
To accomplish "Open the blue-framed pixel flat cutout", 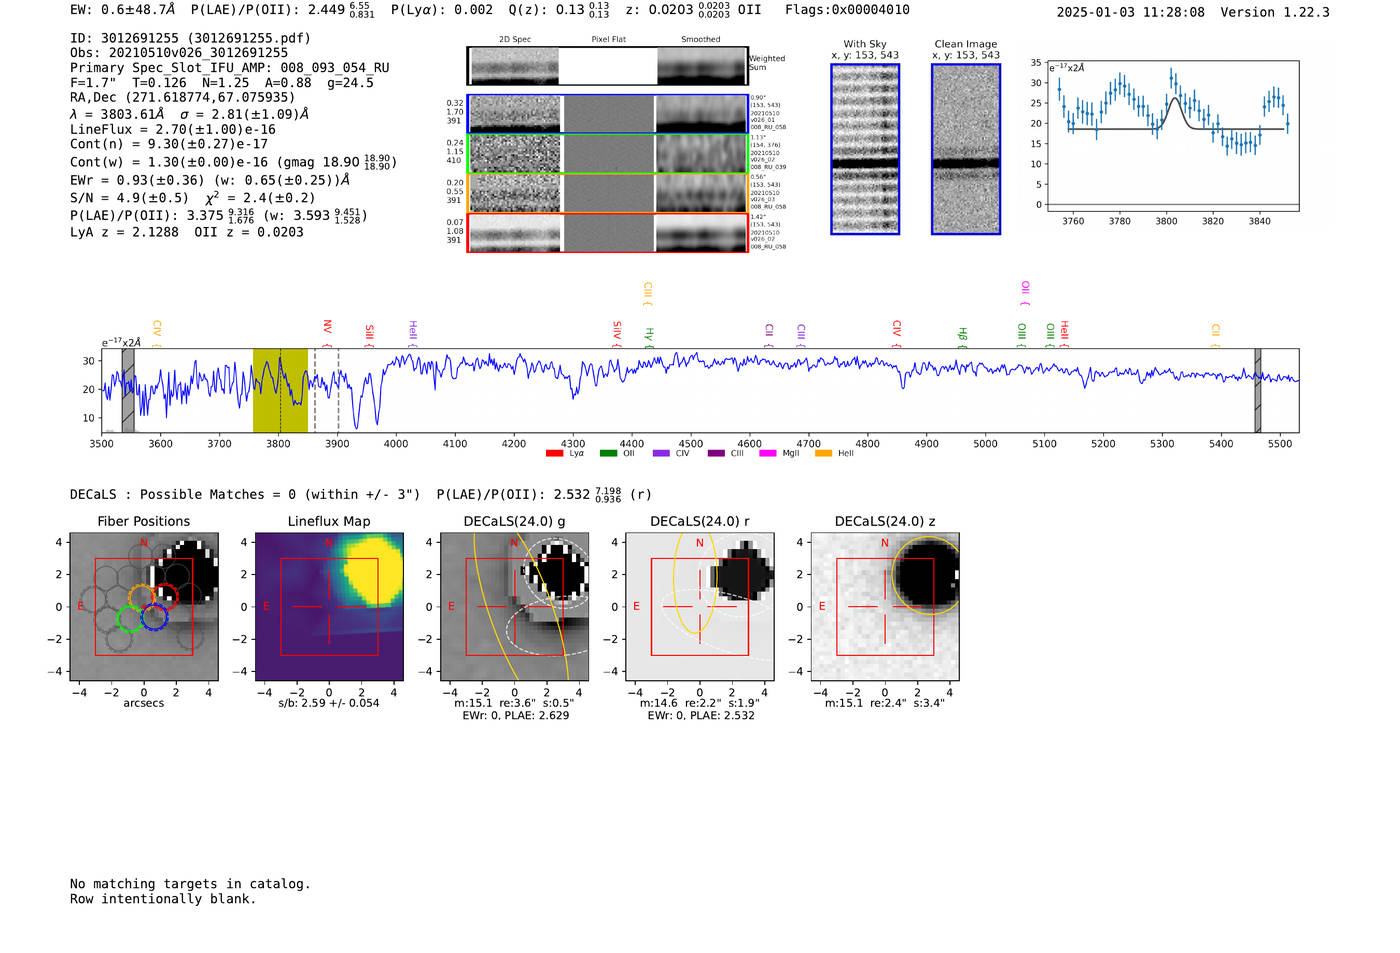I will (x=608, y=114).
